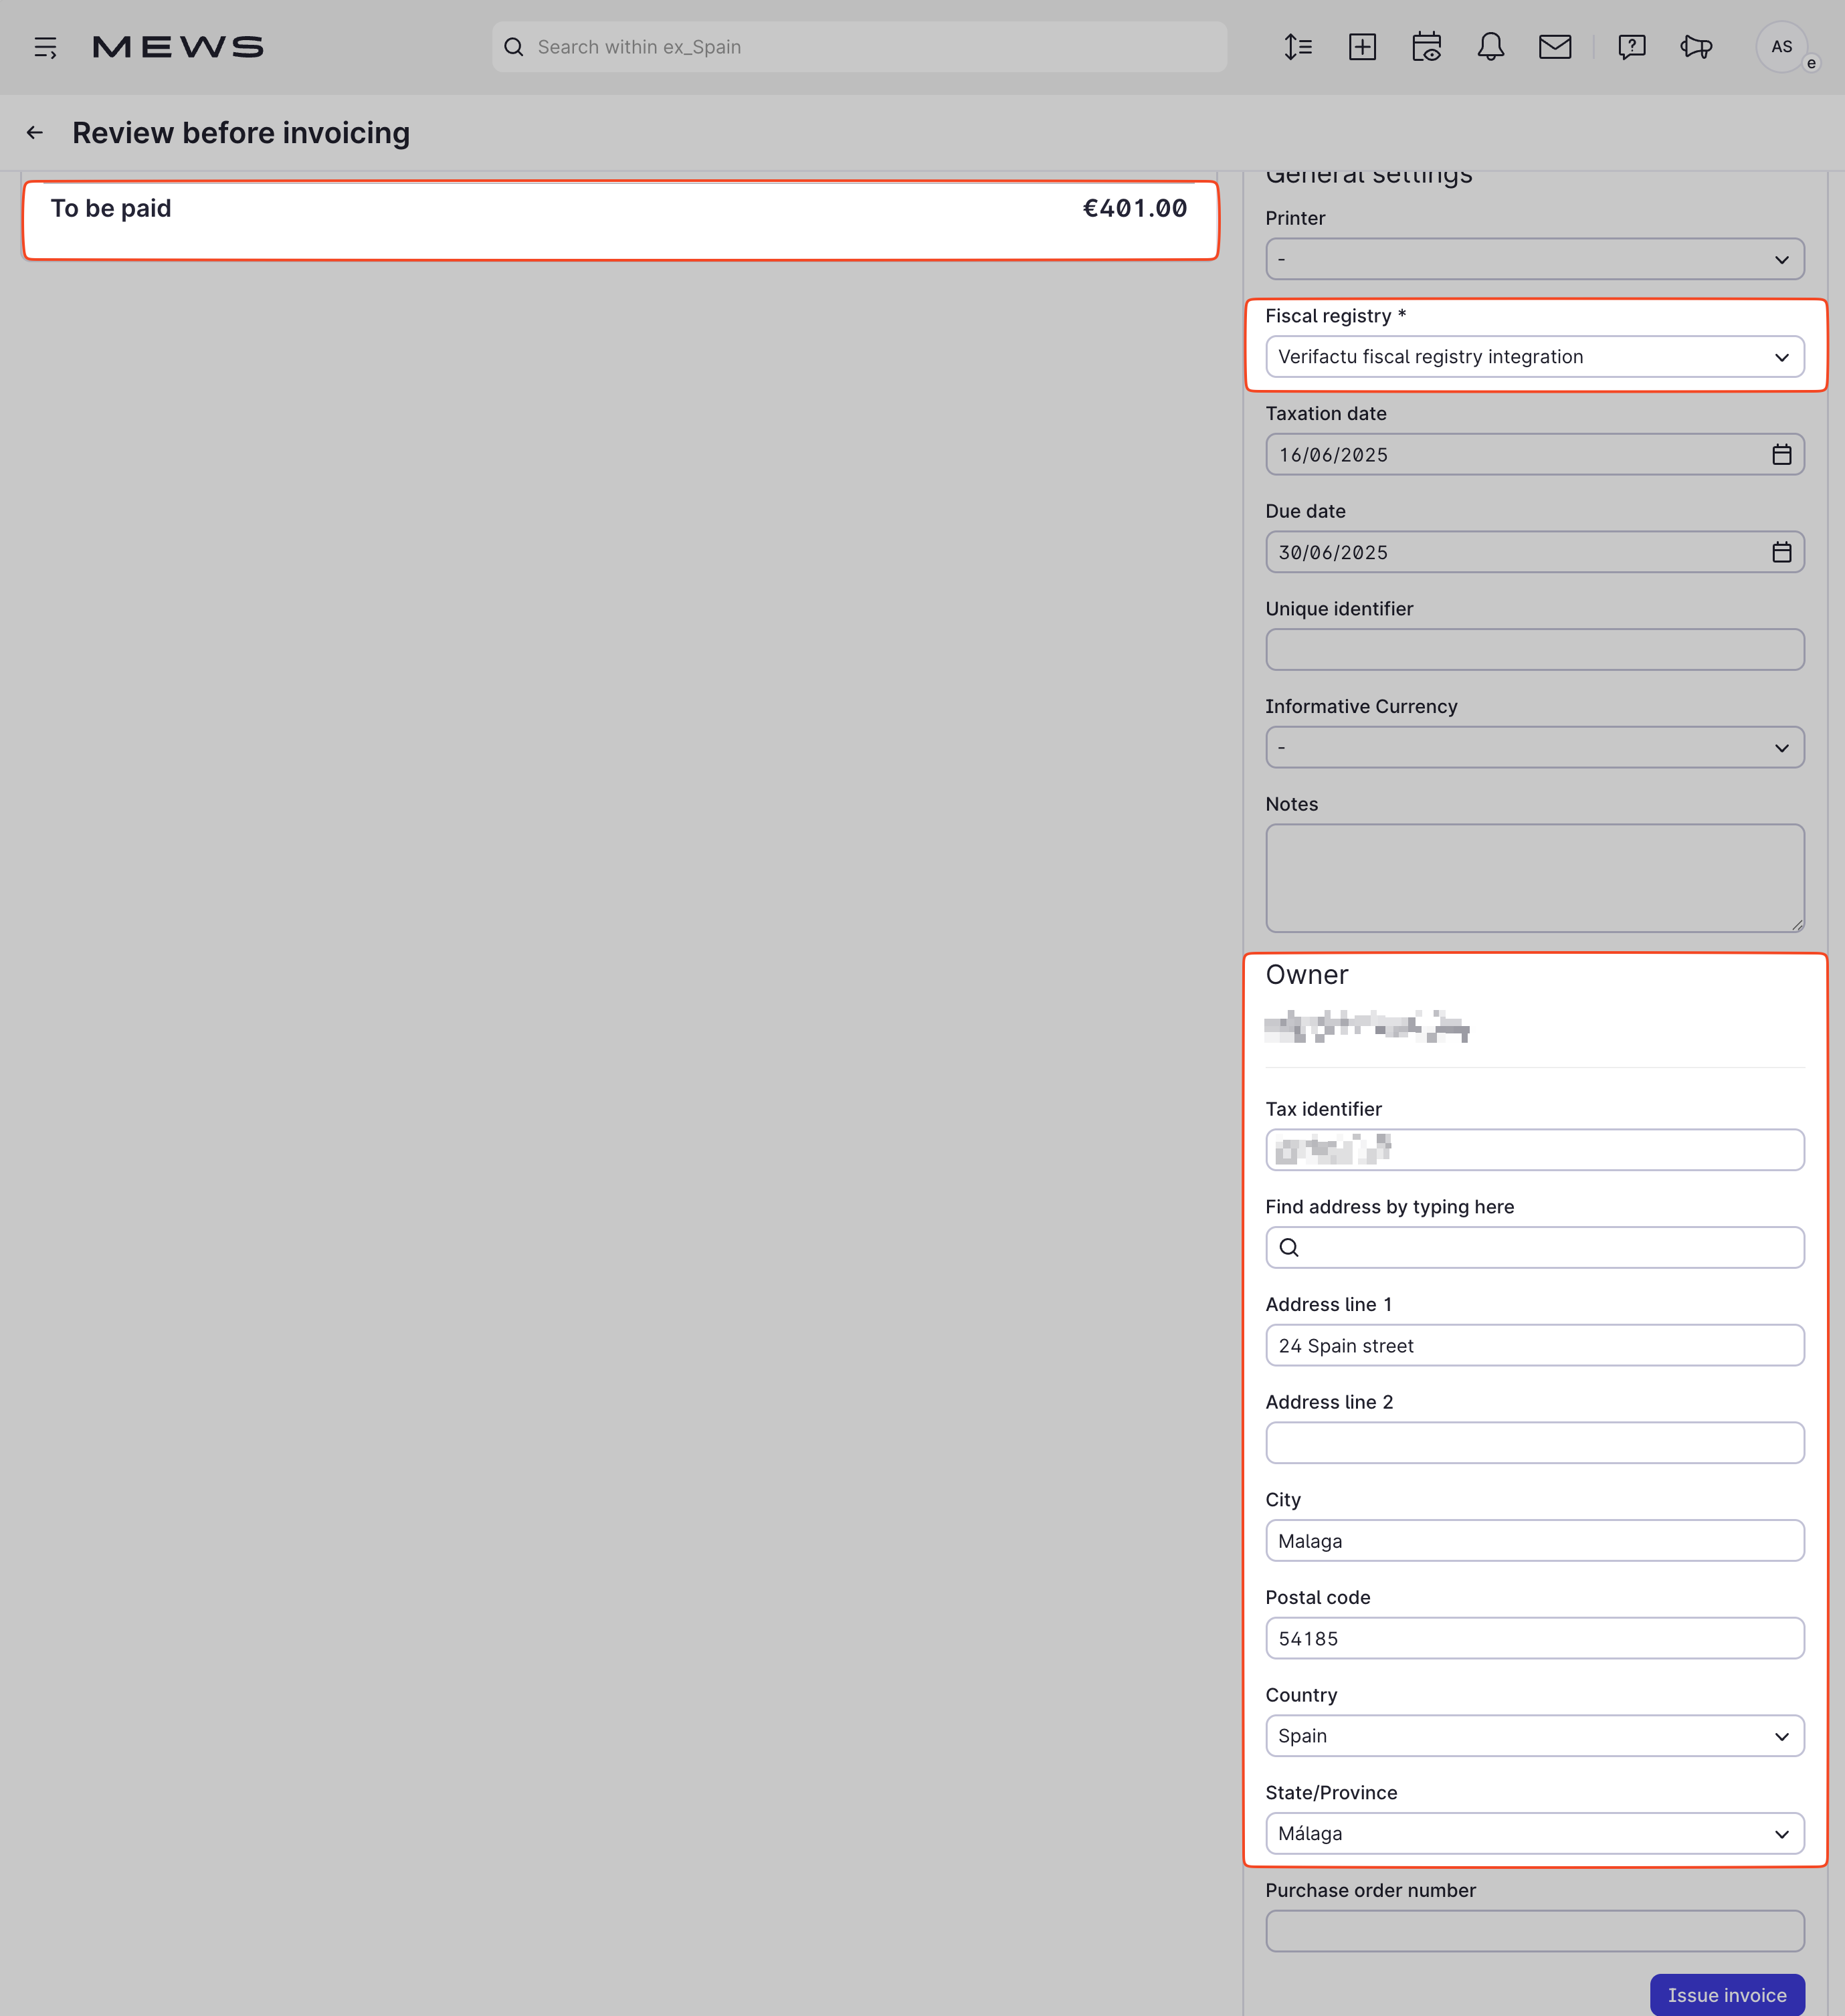Click the plus square create icon
The image size is (1845, 2016).
(1362, 47)
